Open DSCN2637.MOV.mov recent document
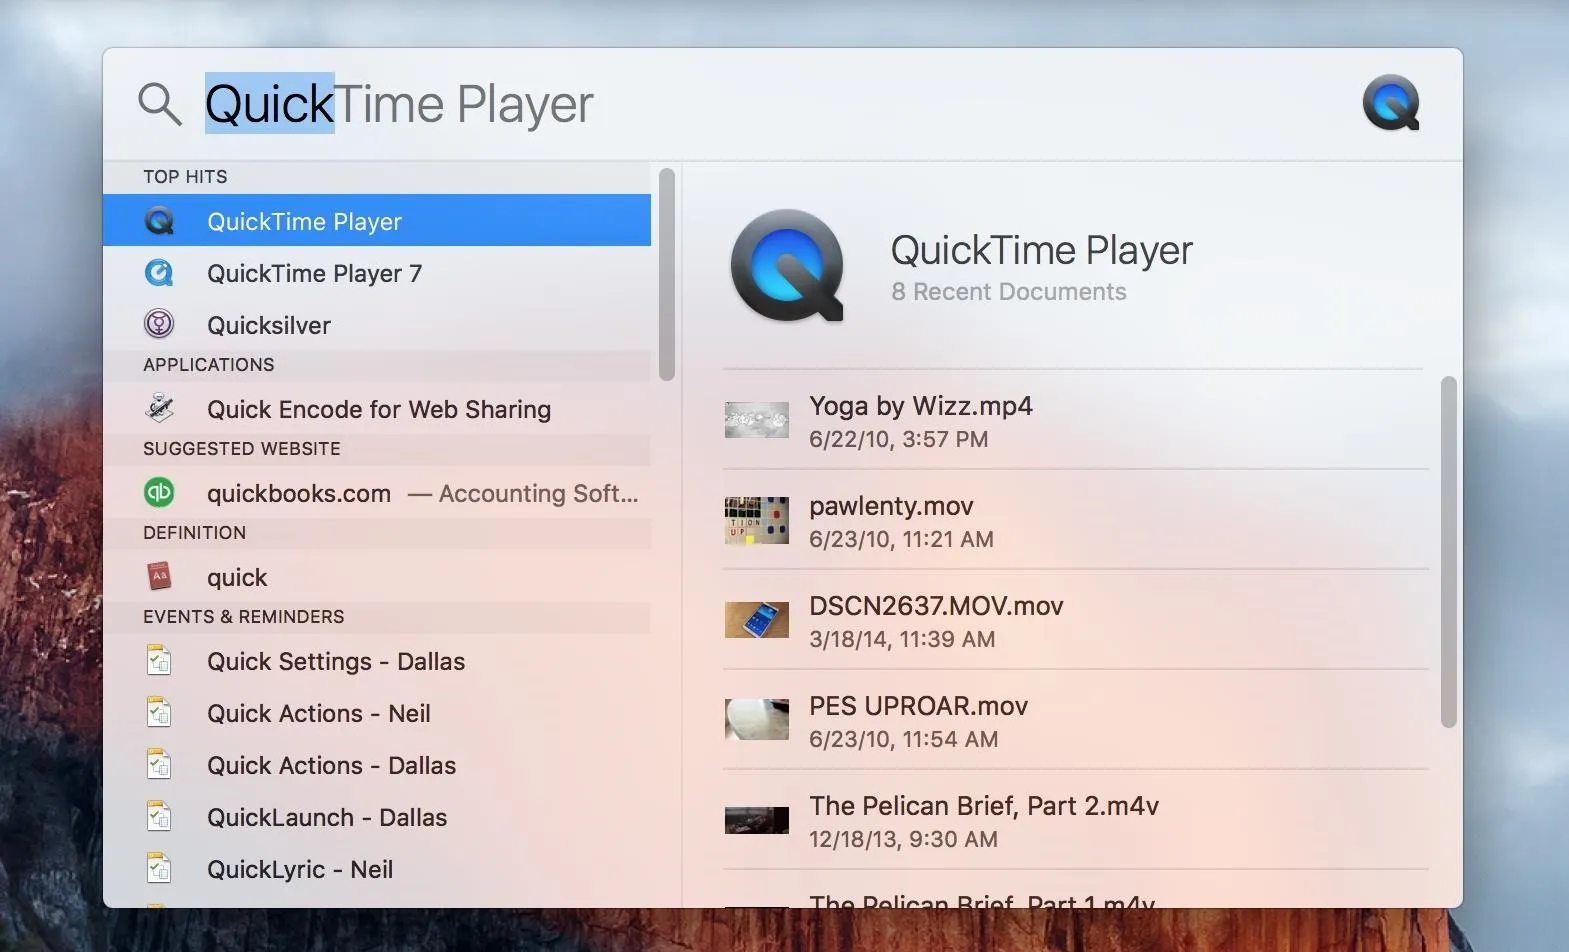This screenshot has width=1569, height=952. point(1075,620)
